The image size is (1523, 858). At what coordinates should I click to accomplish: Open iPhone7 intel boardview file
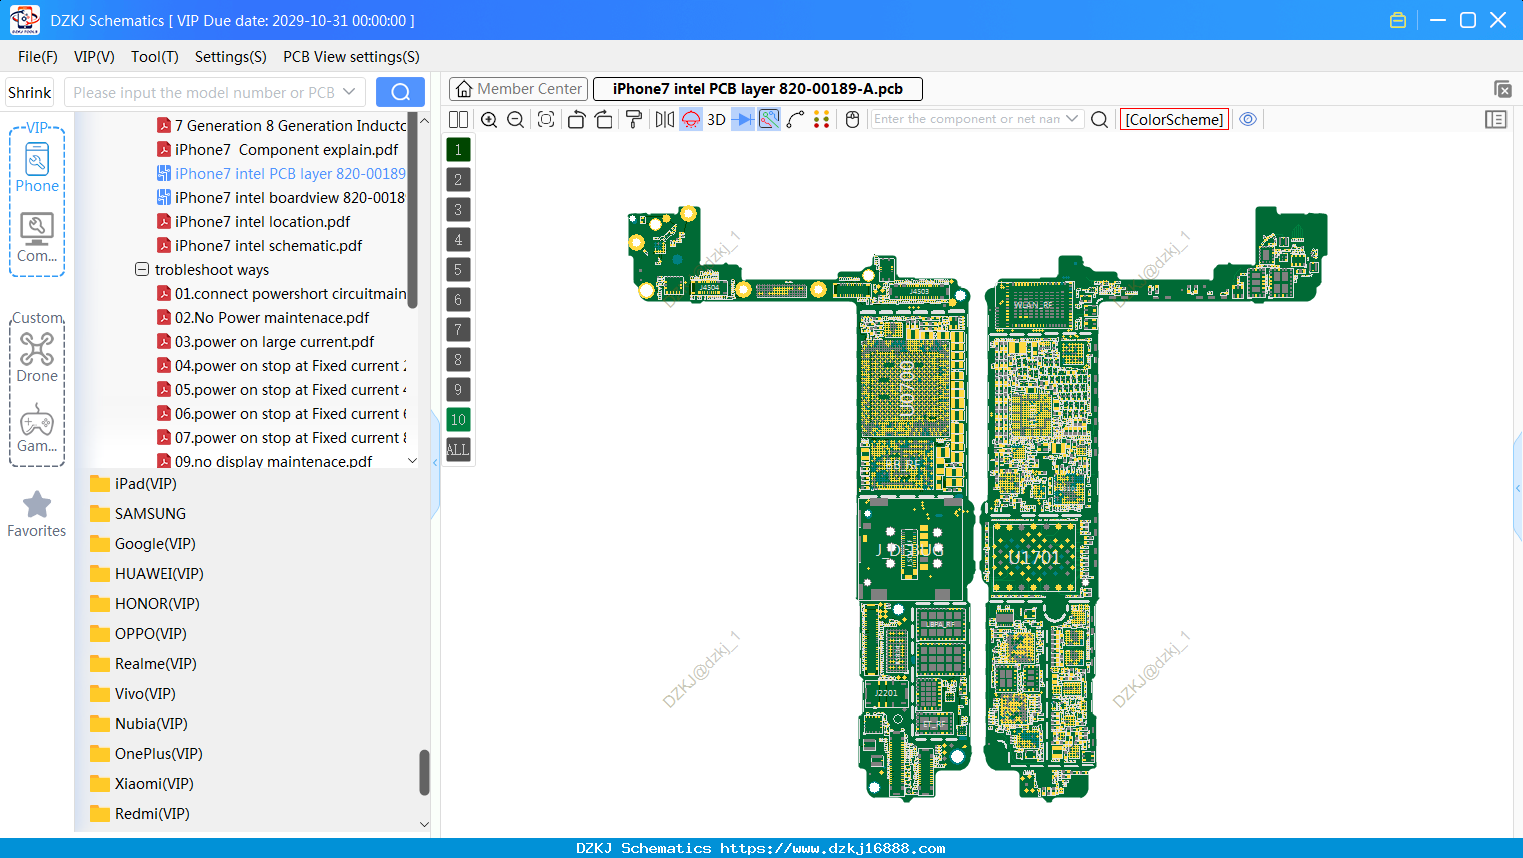point(281,198)
